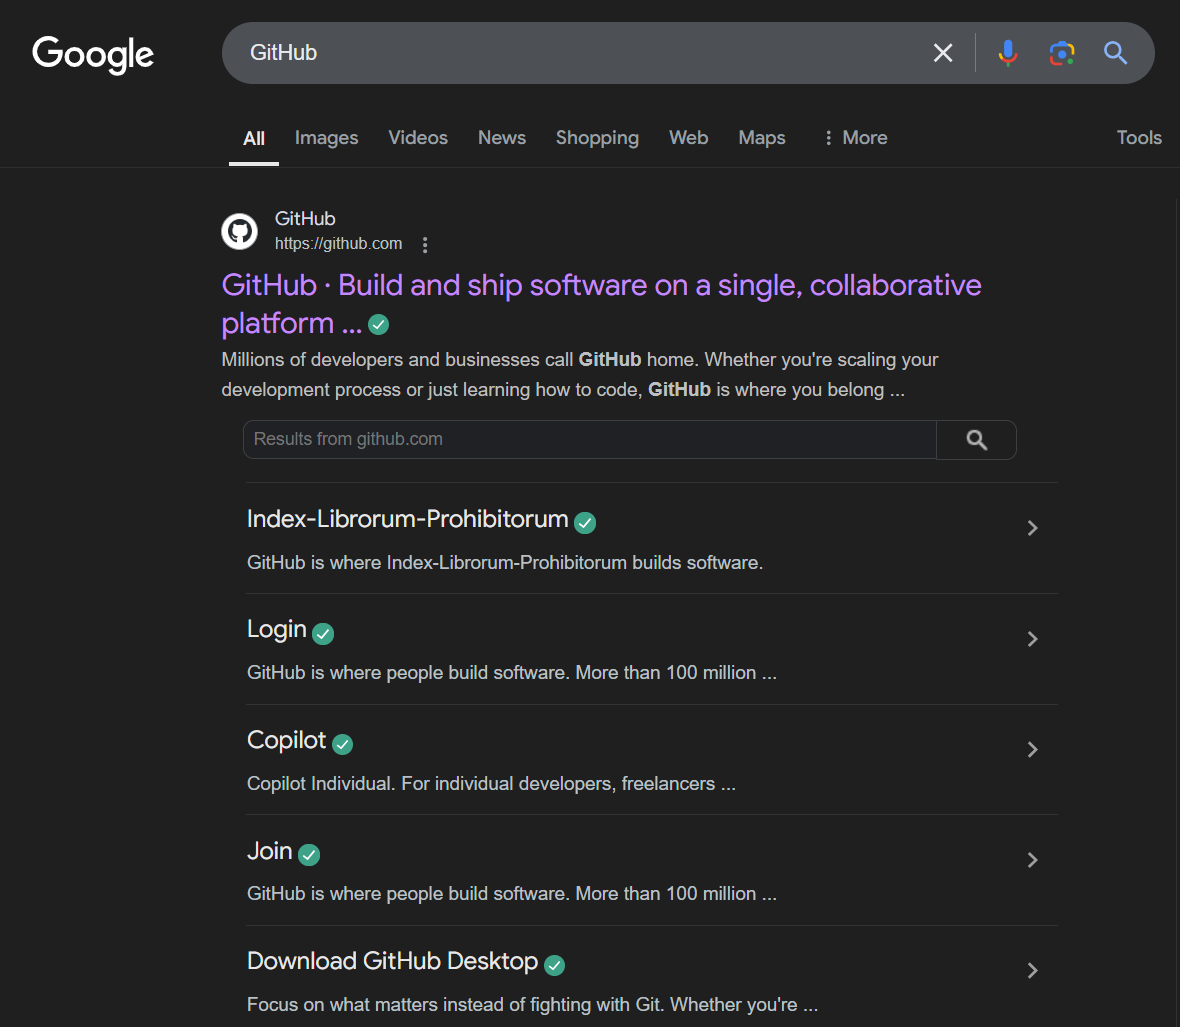Start voice search with the microphone icon
This screenshot has height=1027, width=1180.
coord(1008,53)
